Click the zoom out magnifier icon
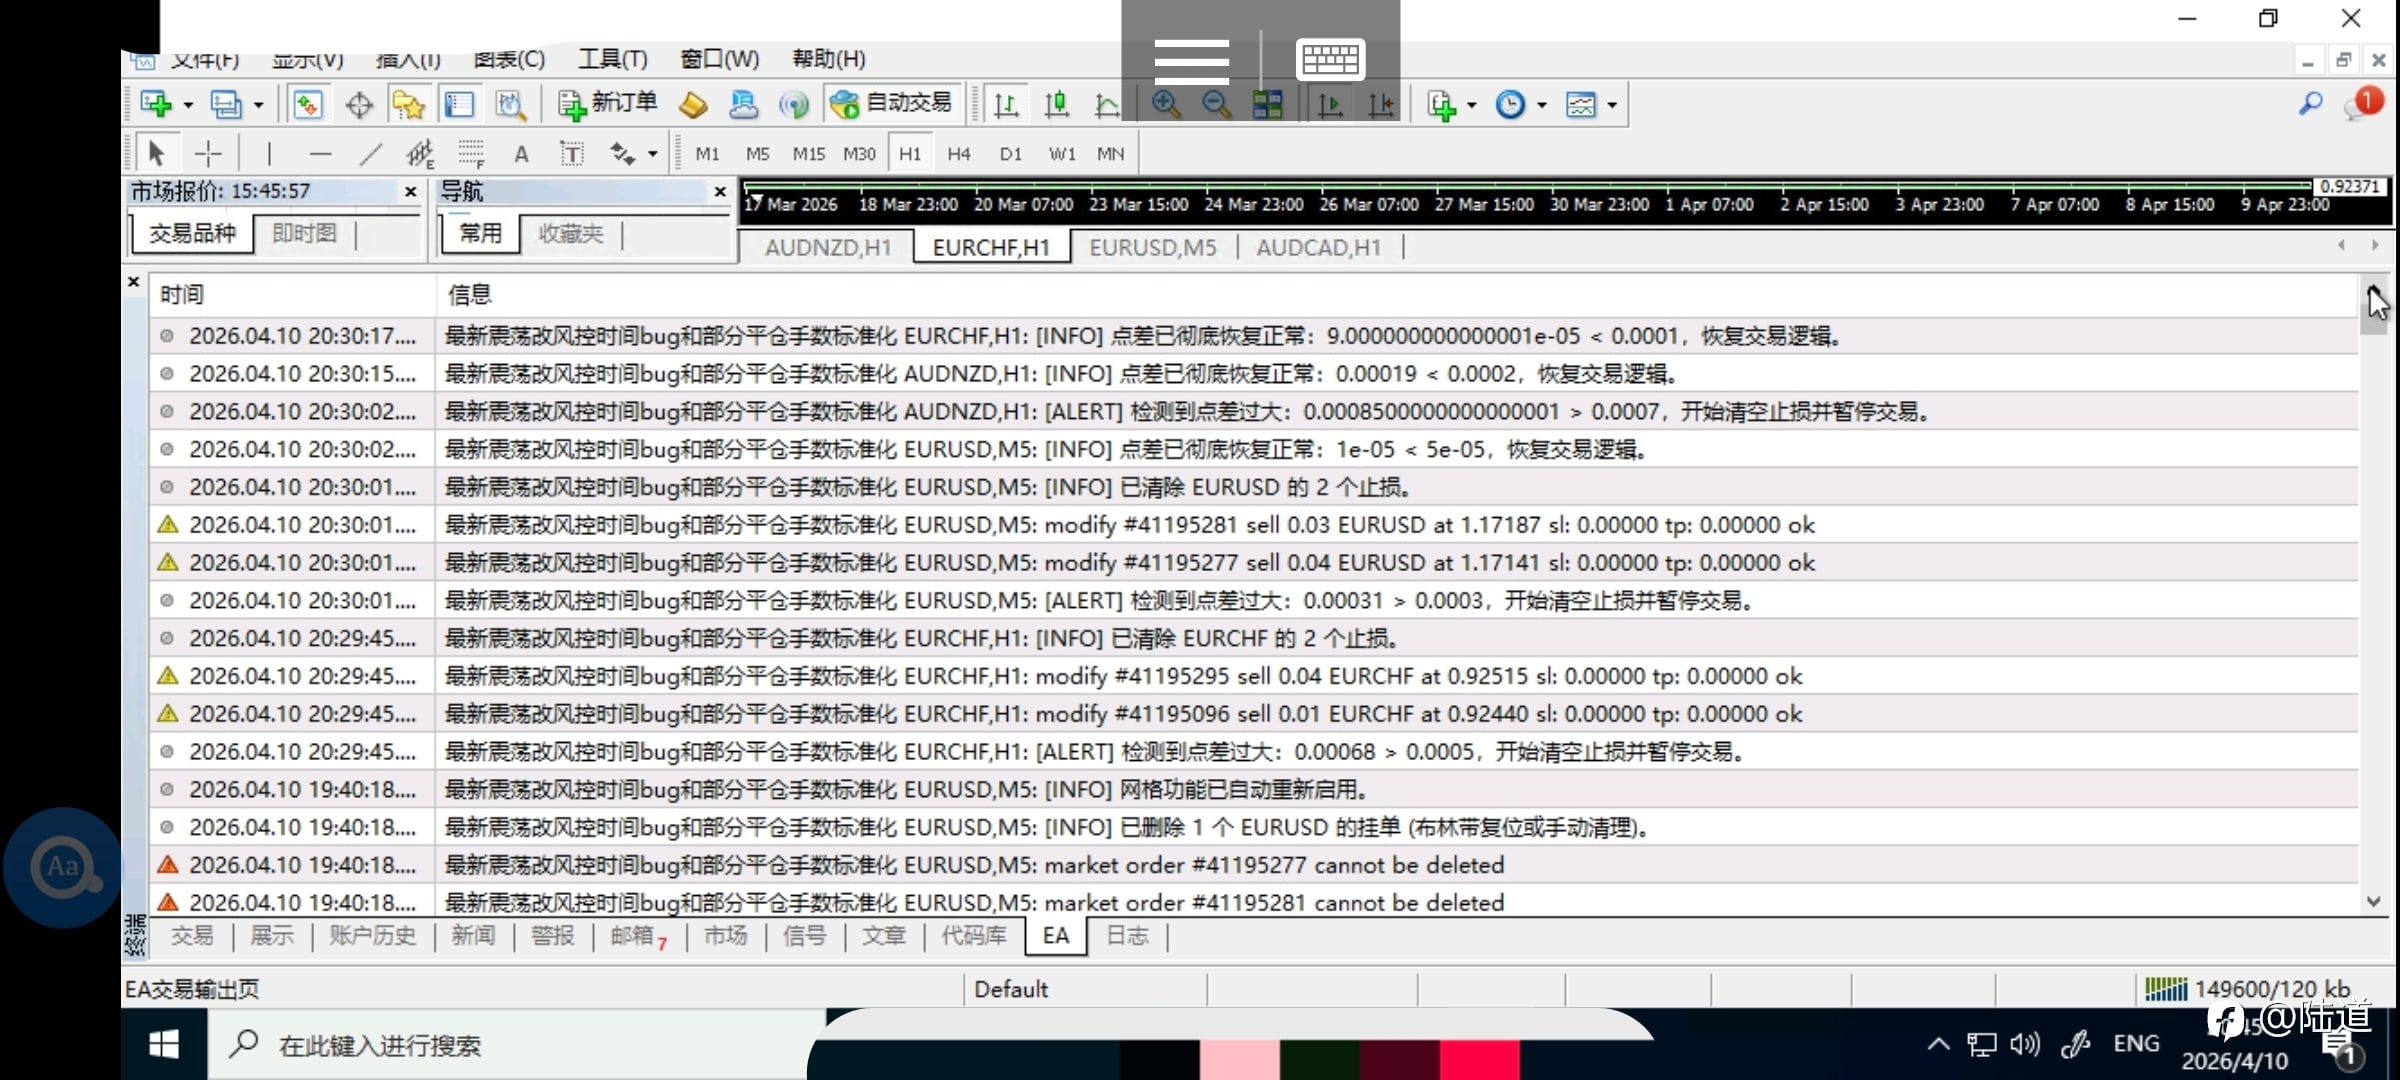 (x=1216, y=104)
